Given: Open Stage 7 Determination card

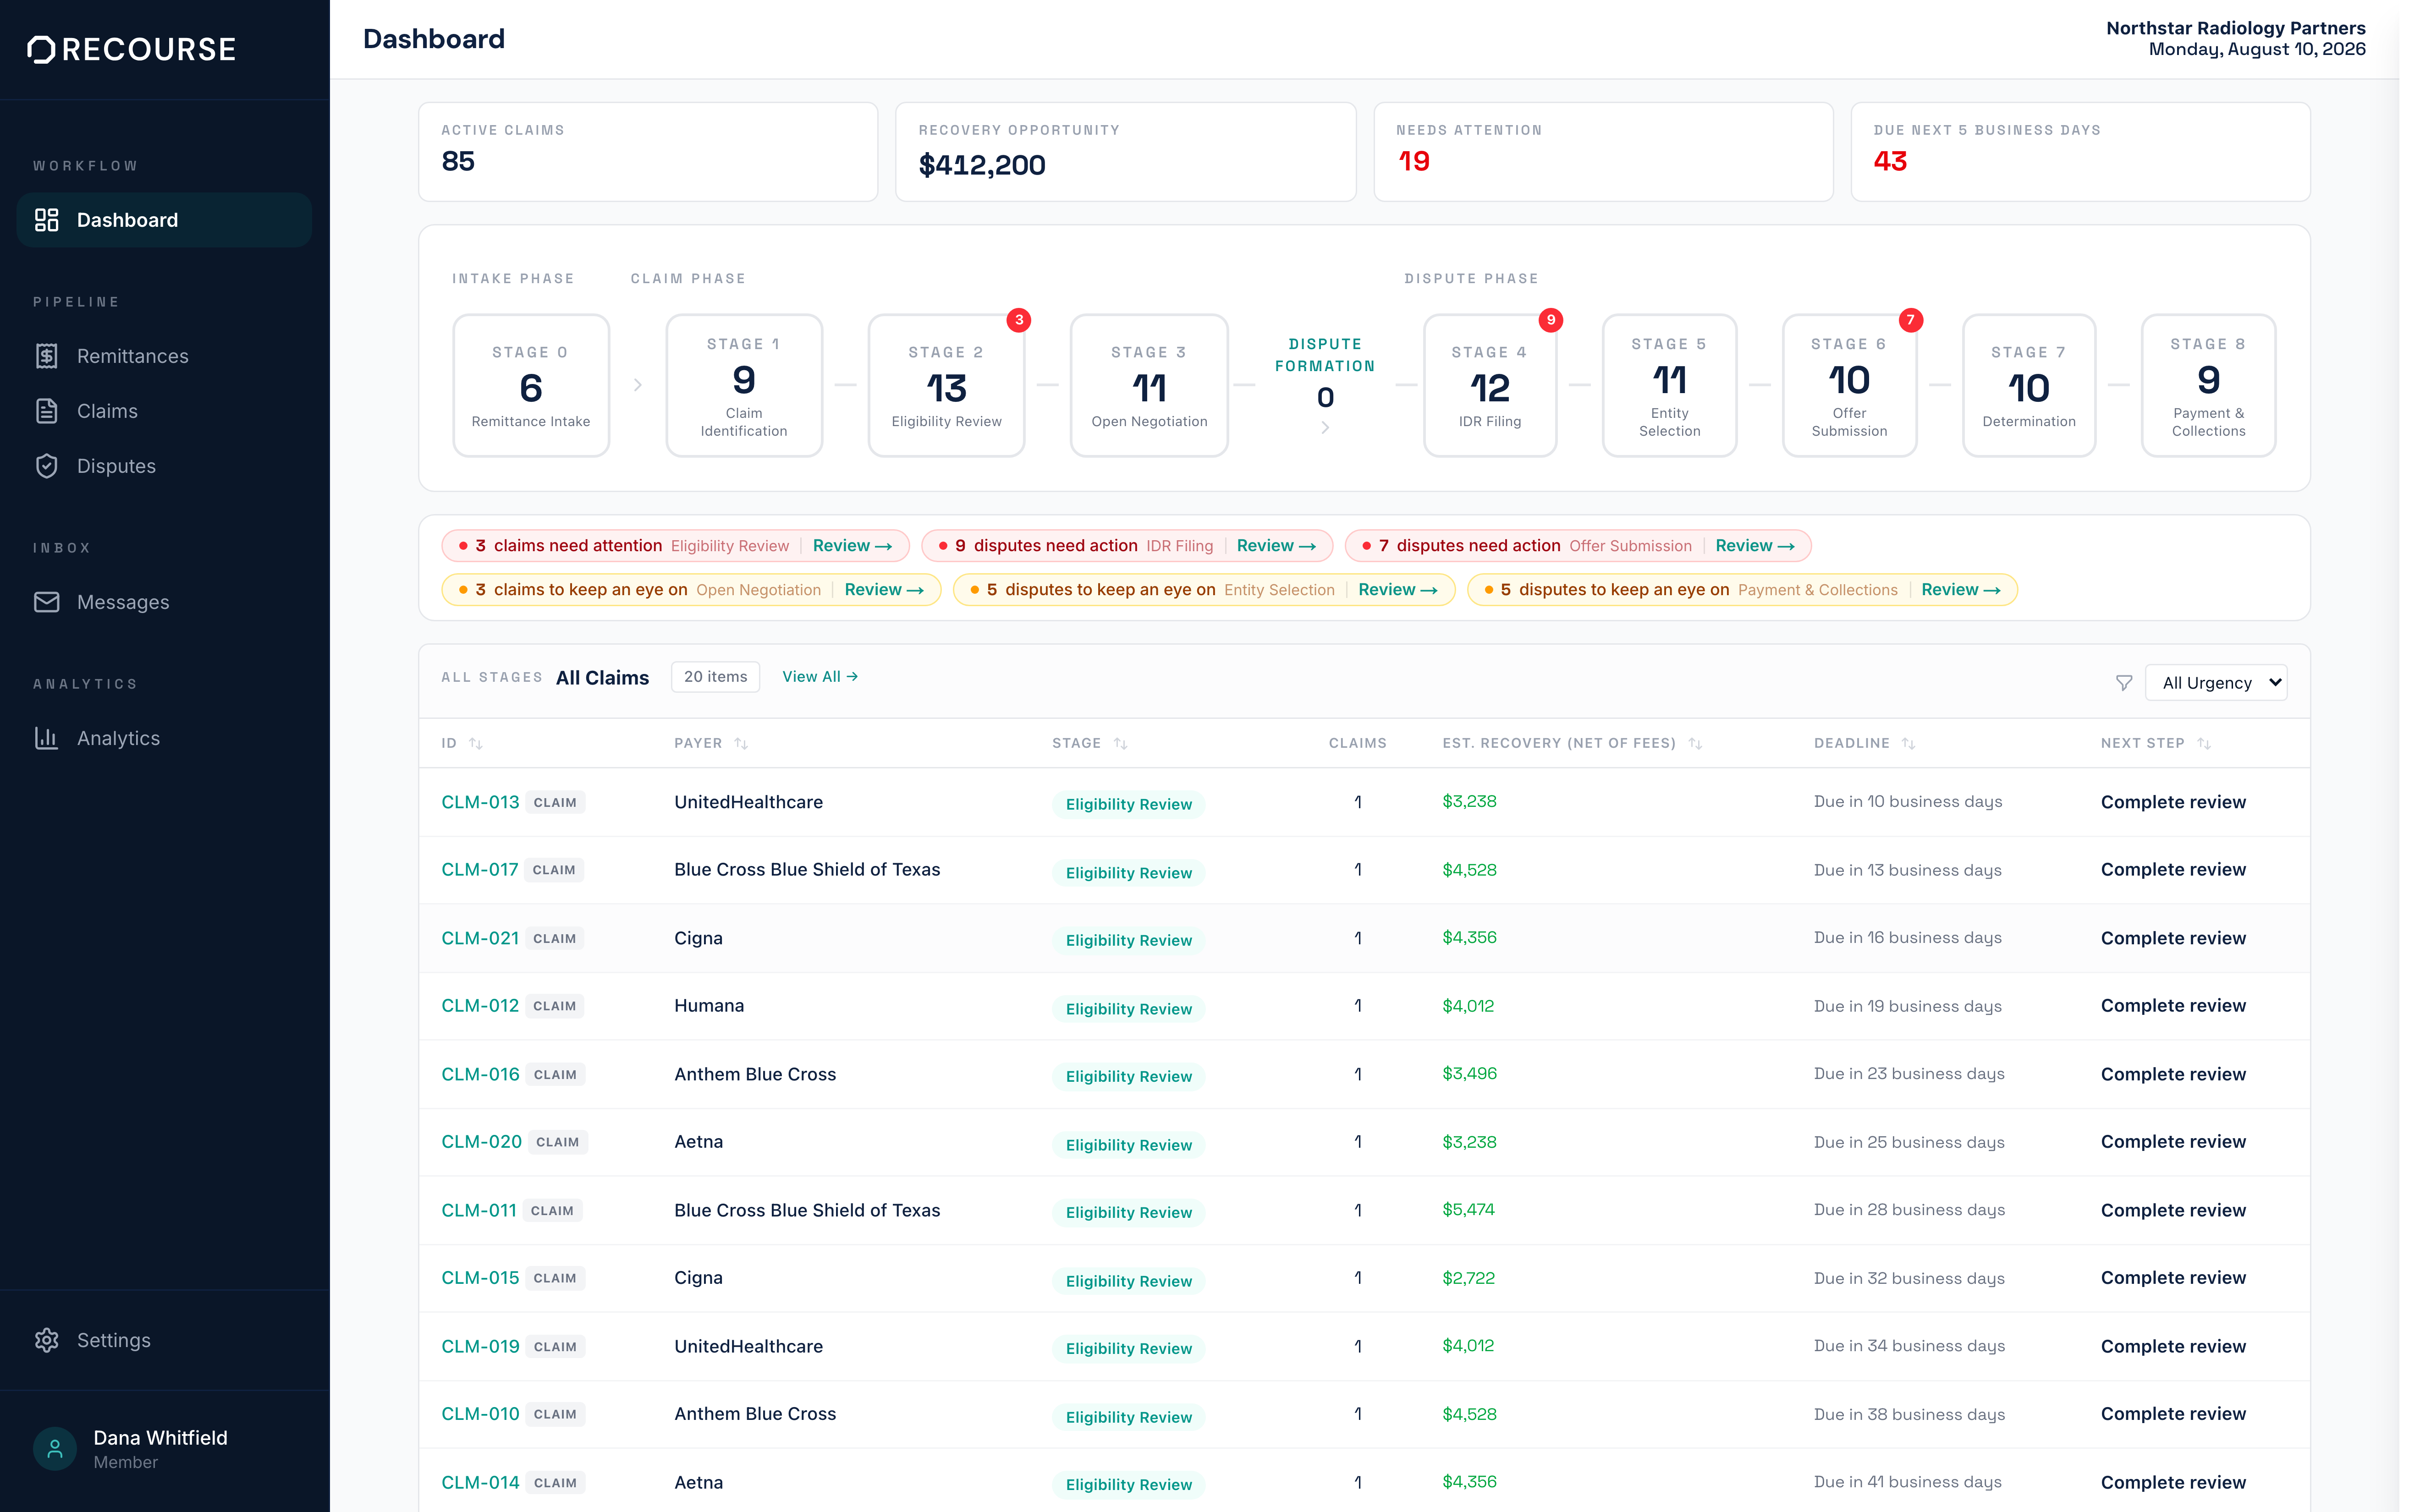Looking at the screenshot, I should 2029,386.
